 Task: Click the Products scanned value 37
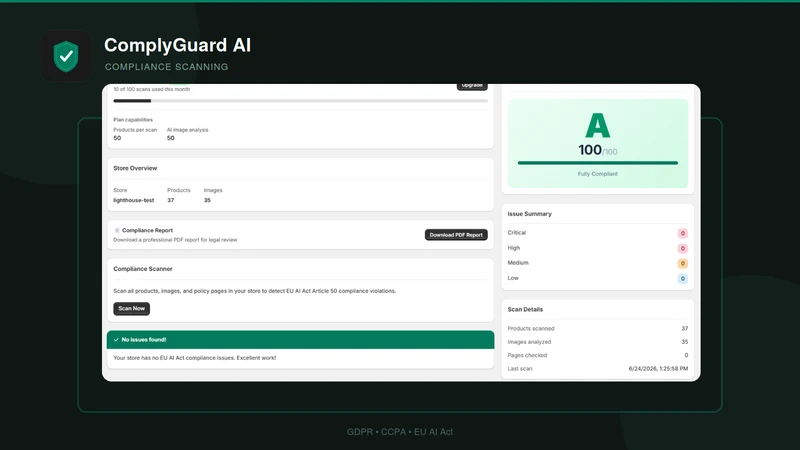click(685, 329)
